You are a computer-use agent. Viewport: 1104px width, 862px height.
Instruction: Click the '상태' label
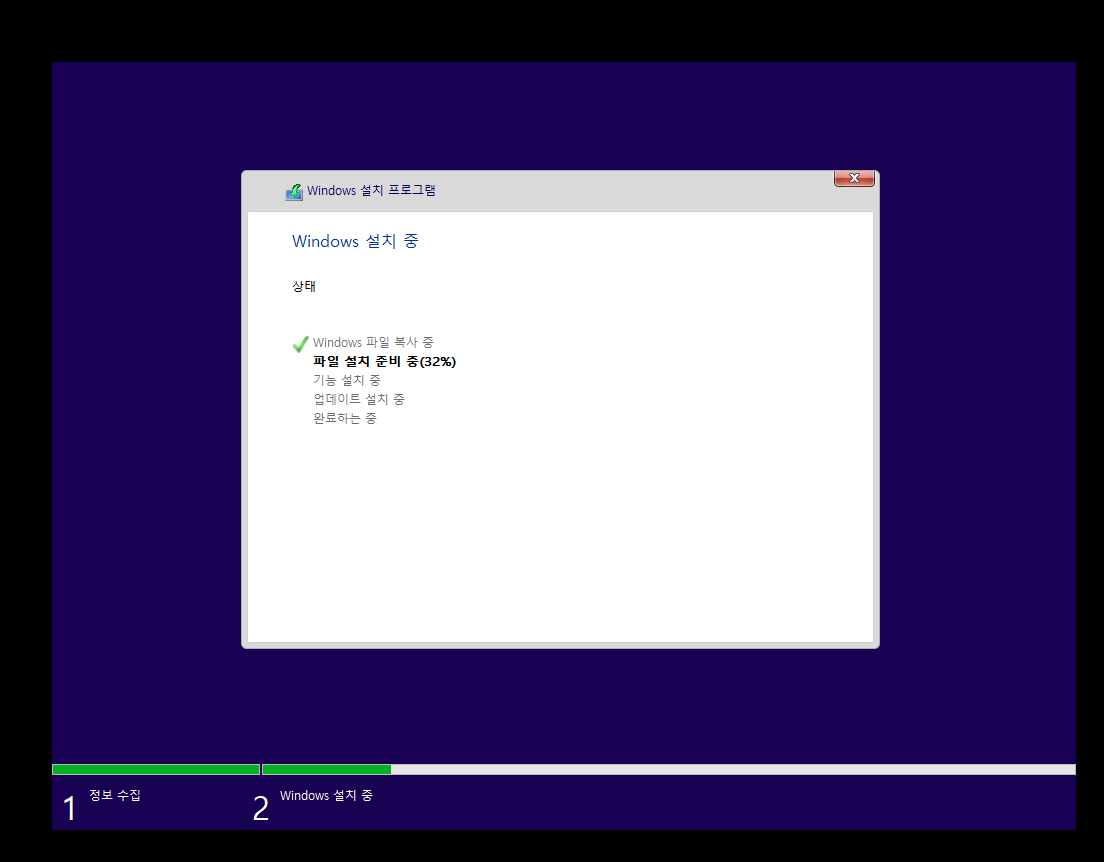pyautogui.click(x=303, y=286)
